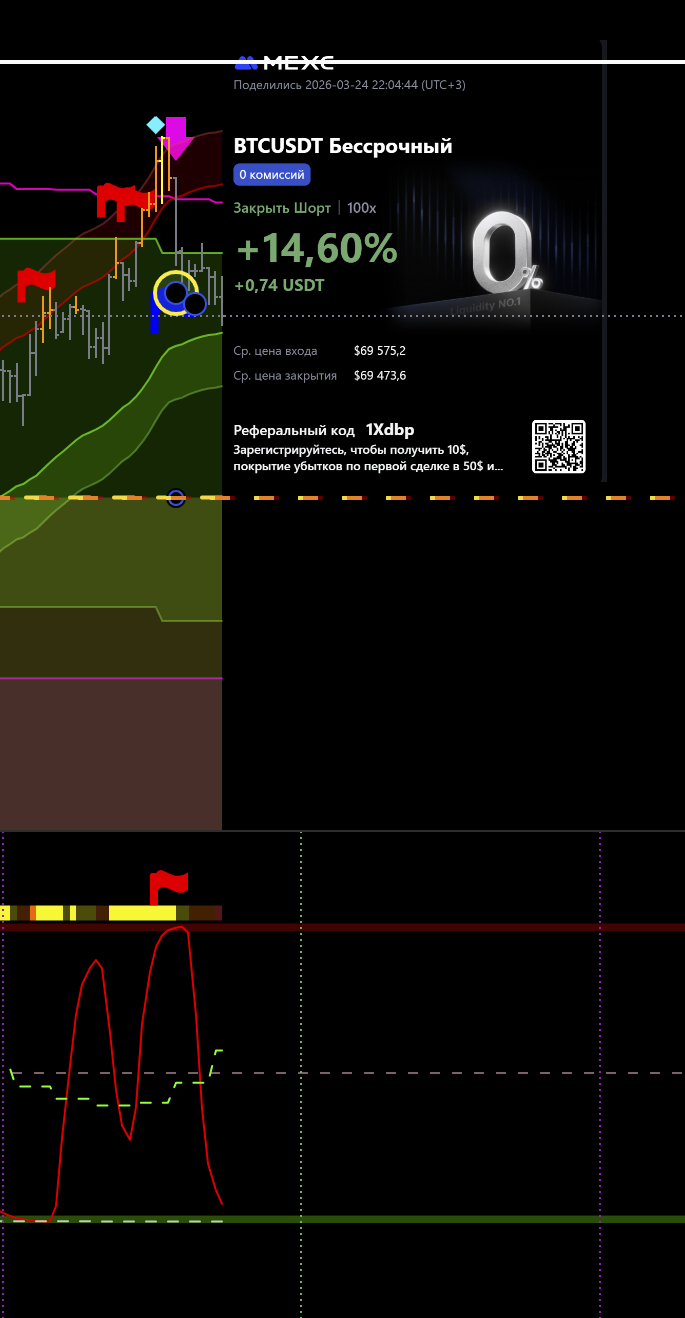Click the MEXC logo at the top

[x=284, y=63]
